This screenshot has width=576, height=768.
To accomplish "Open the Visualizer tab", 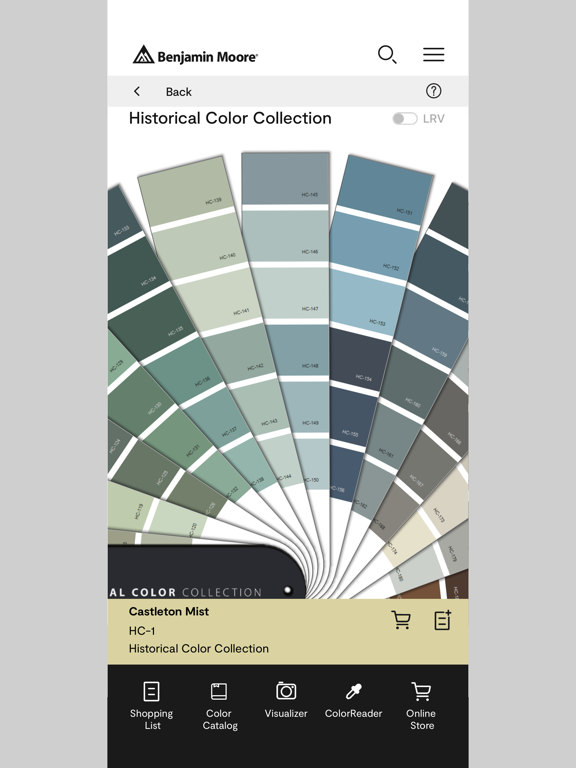I will click(286, 699).
